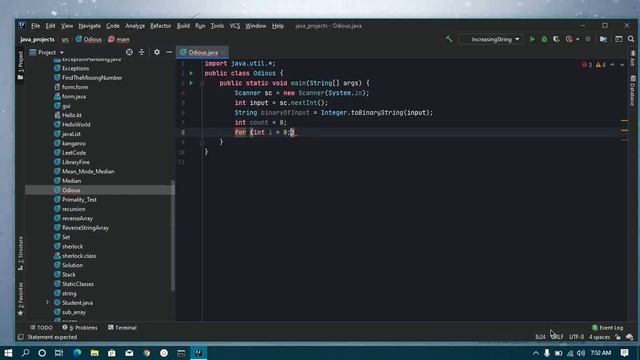The image size is (640, 360).
Task: Open Run Anything window icon
Action: [x=619, y=39]
